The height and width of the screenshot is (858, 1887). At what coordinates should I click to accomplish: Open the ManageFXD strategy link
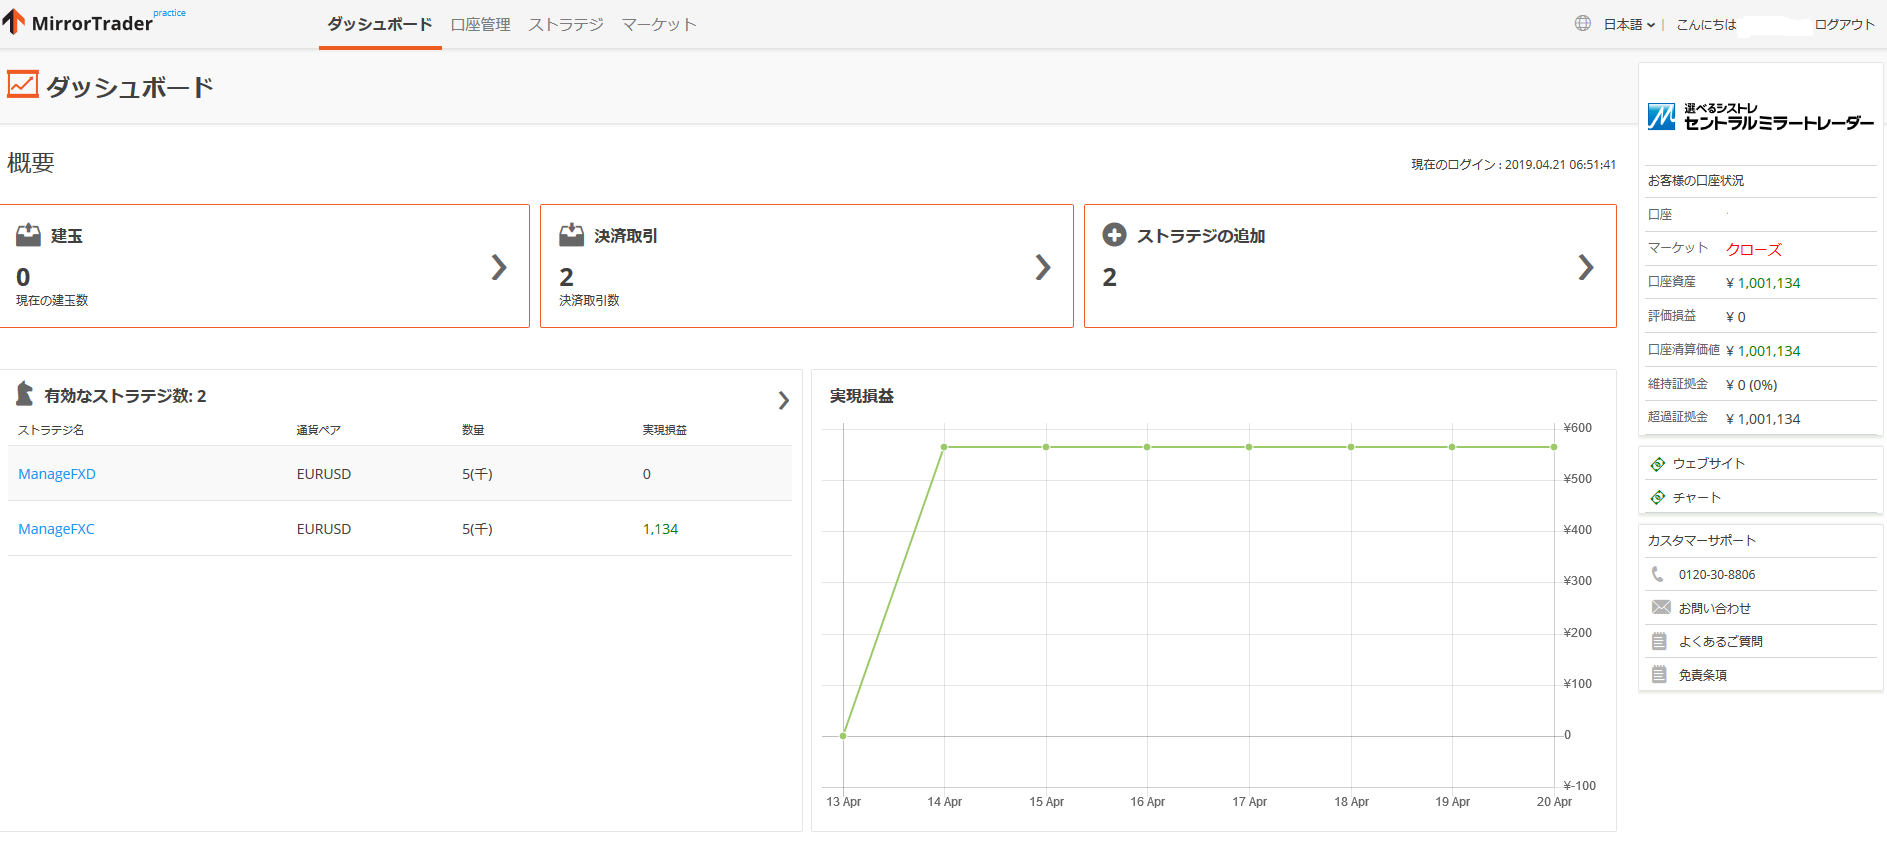pos(57,474)
